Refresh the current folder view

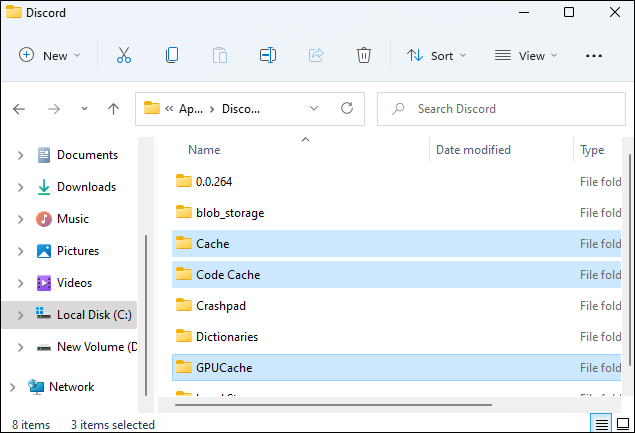pyautogui.click(x=347, y=108)
